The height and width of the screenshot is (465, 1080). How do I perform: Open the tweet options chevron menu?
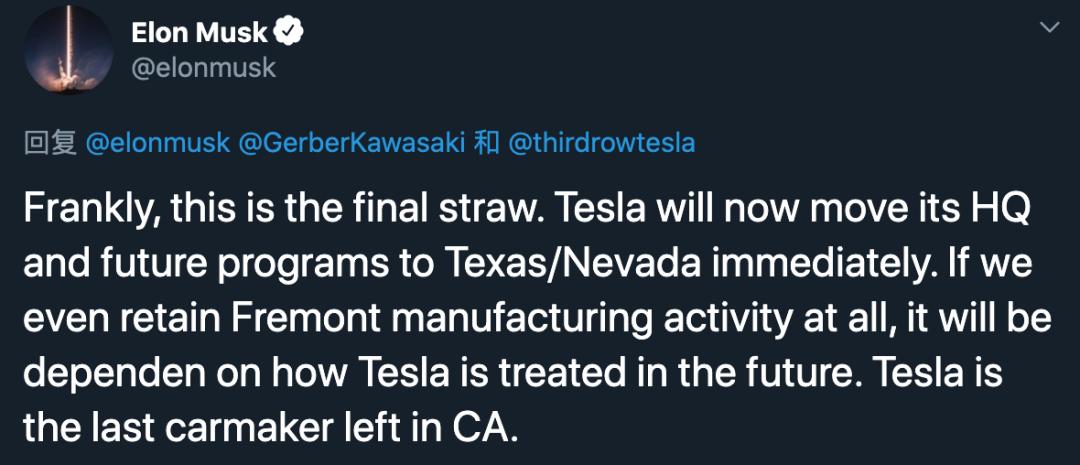tap(1050, 28)
